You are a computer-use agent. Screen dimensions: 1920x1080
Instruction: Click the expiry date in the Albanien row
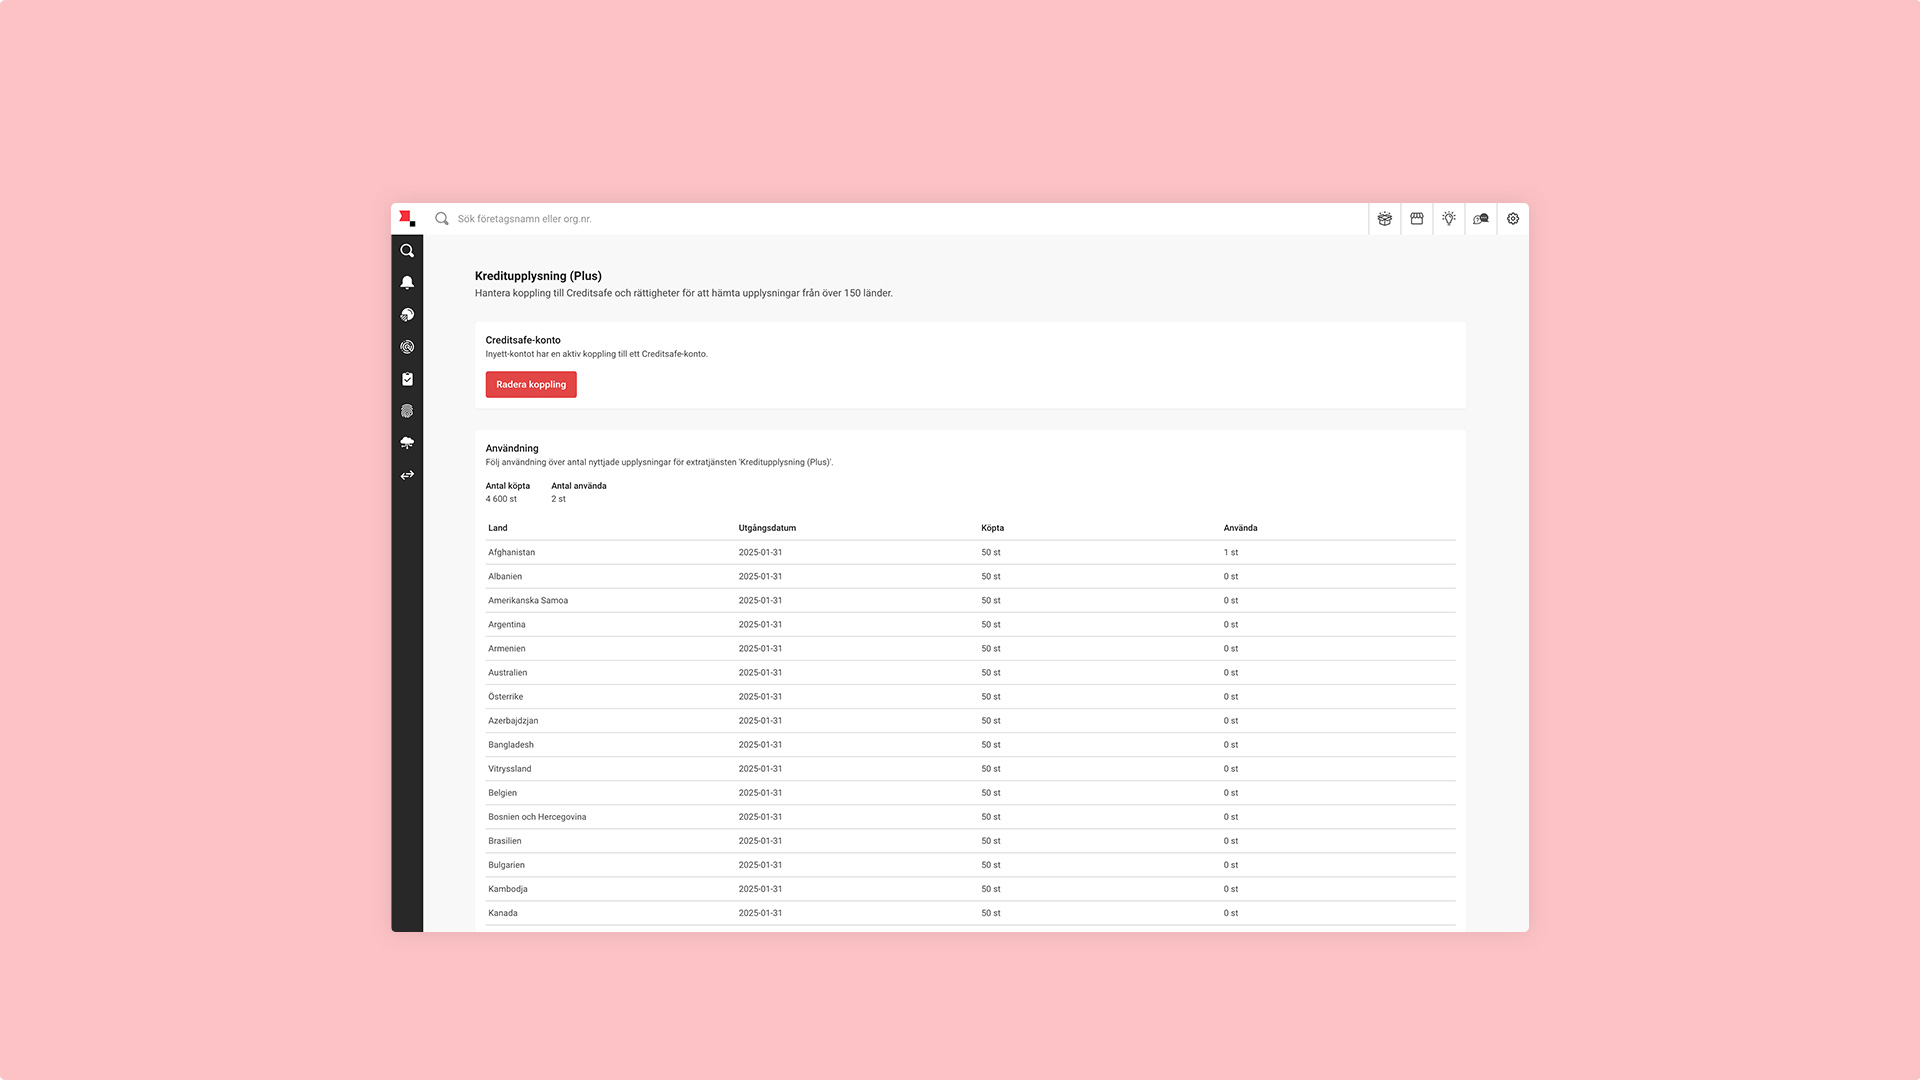click(760, 577)
